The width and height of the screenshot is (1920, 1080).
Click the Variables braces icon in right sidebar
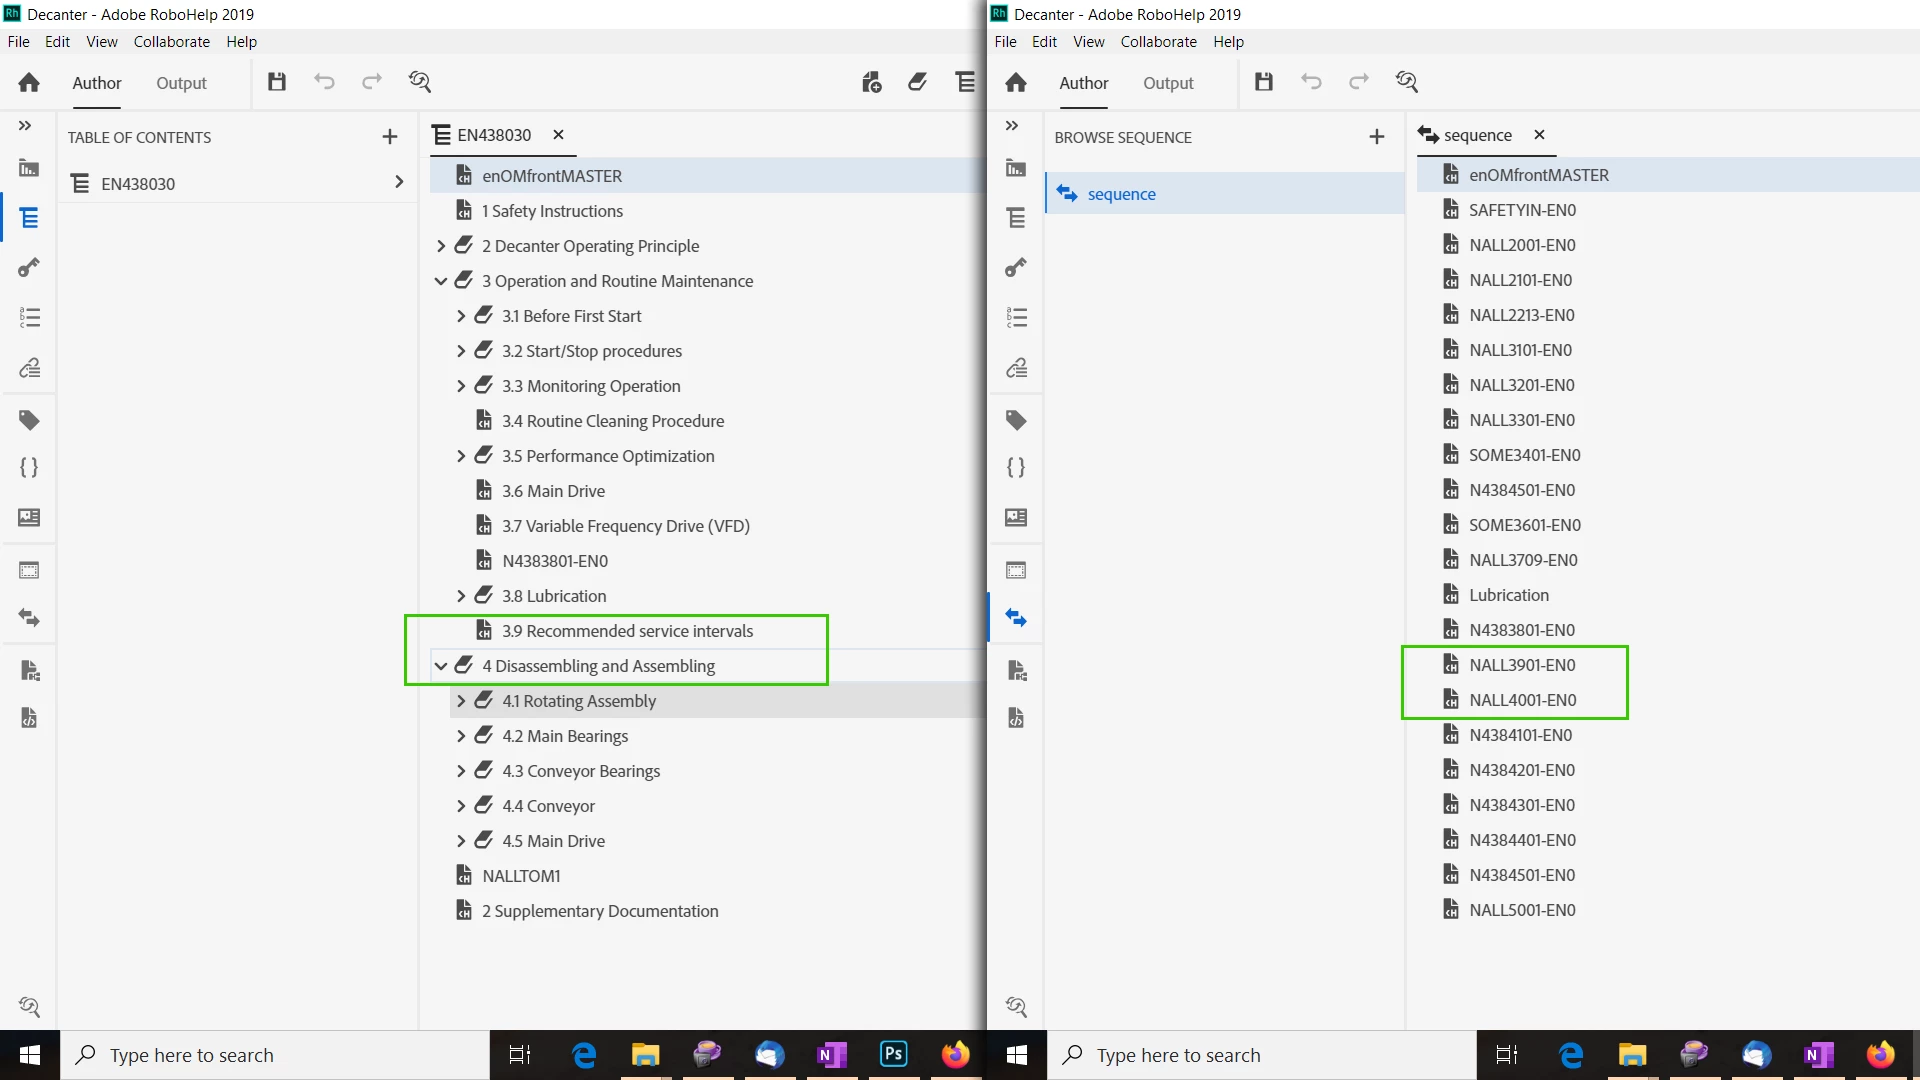pos(1016,468)
